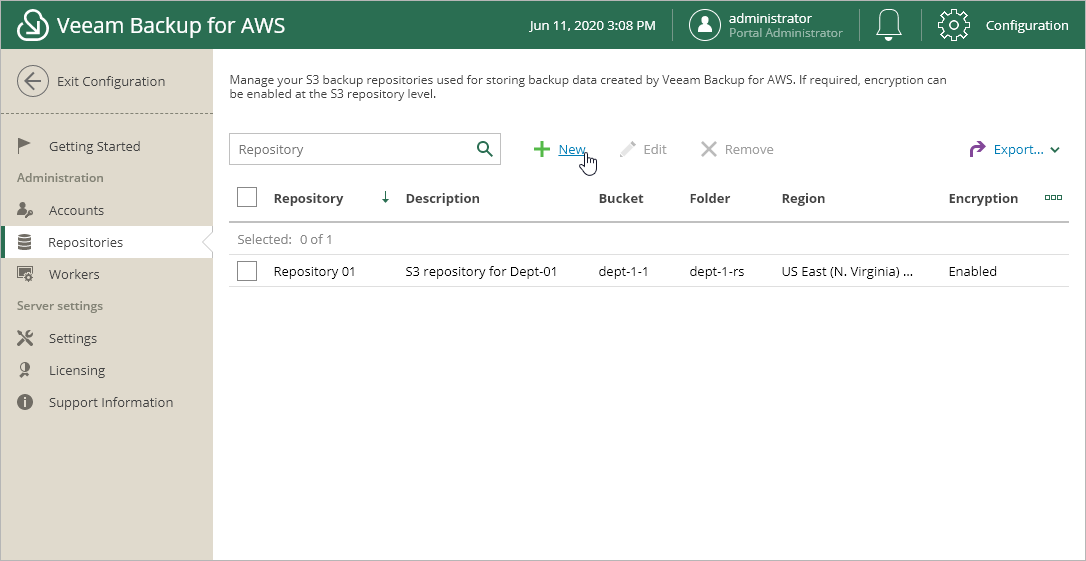Click the 'US East (N. Virginia)' region cell

847,271
